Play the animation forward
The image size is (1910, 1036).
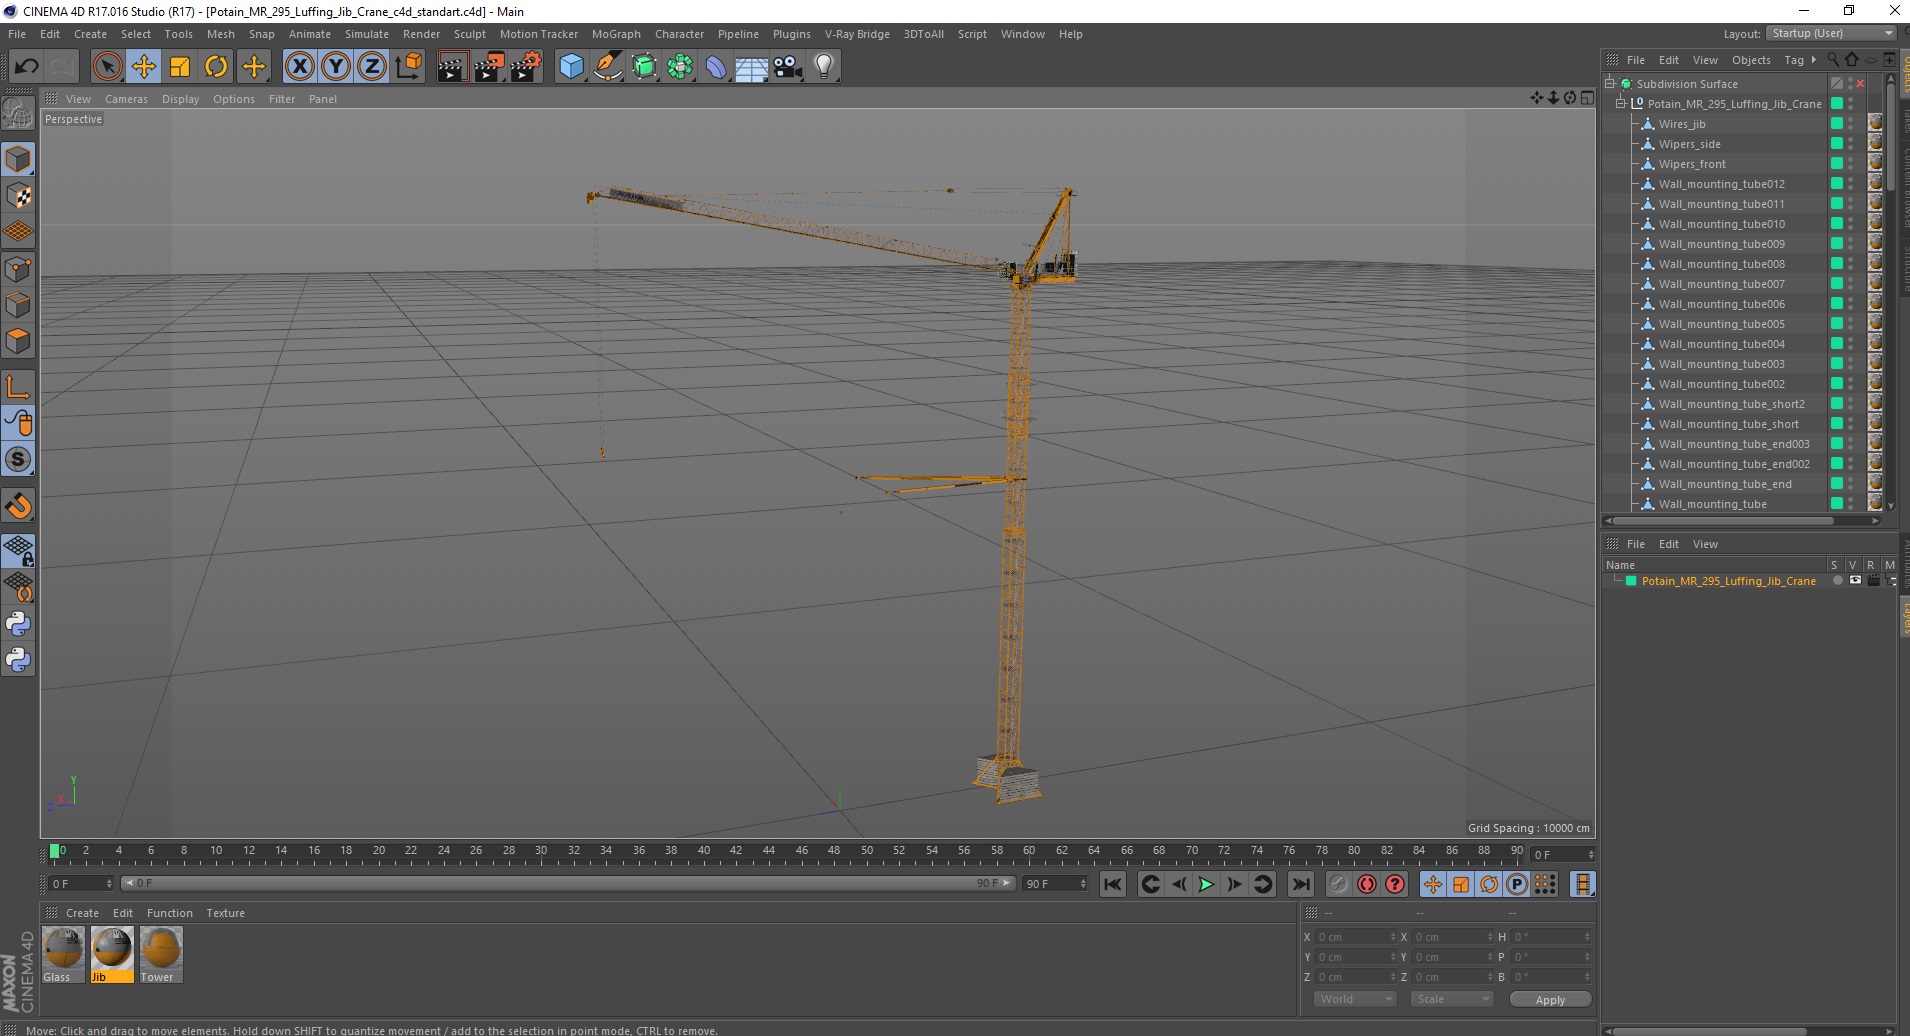1206,884
